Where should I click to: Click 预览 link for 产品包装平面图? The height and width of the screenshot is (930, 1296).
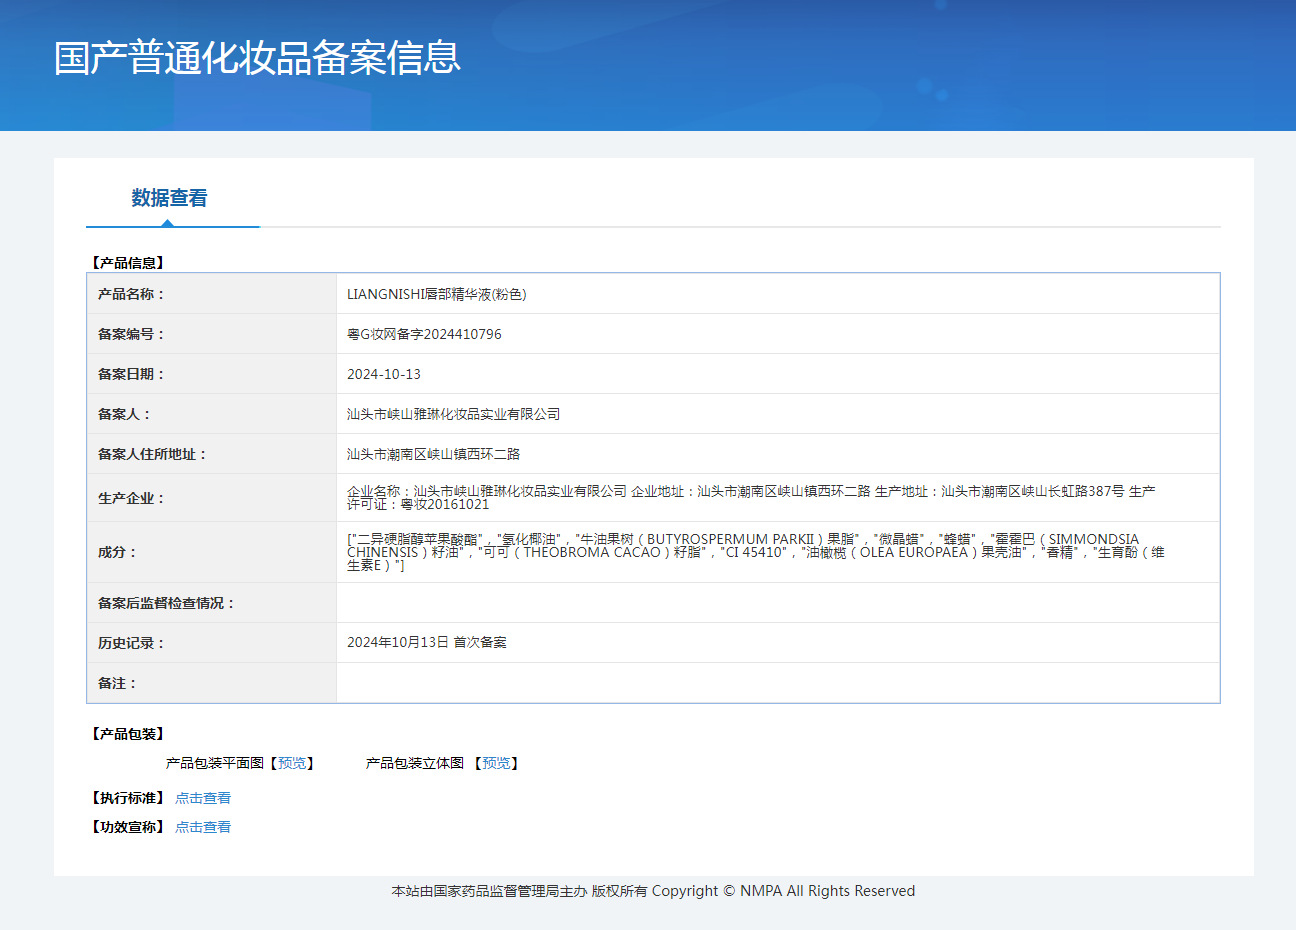tap(292, 763)
